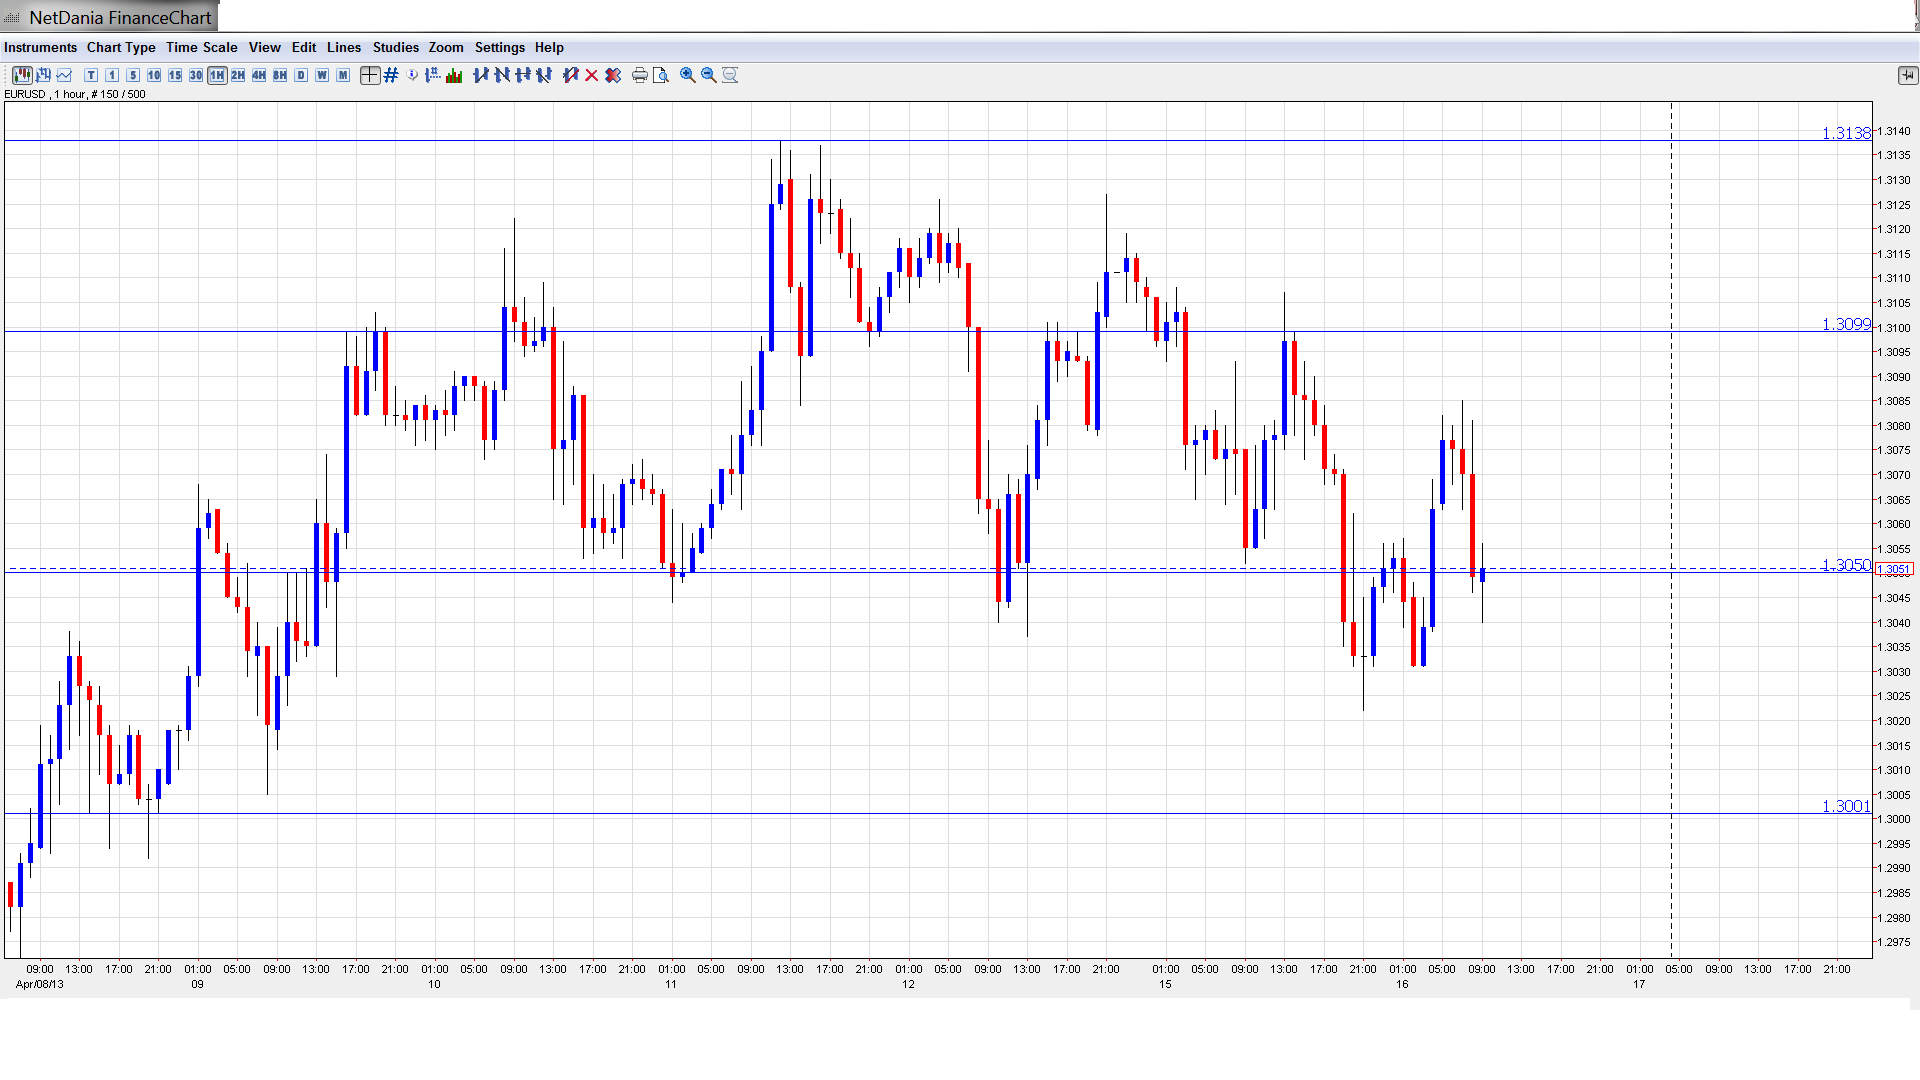This screenshot has width=1920, height=1080.
Task: Choose the 4H time scale button
Action: [x=259, y=75]
